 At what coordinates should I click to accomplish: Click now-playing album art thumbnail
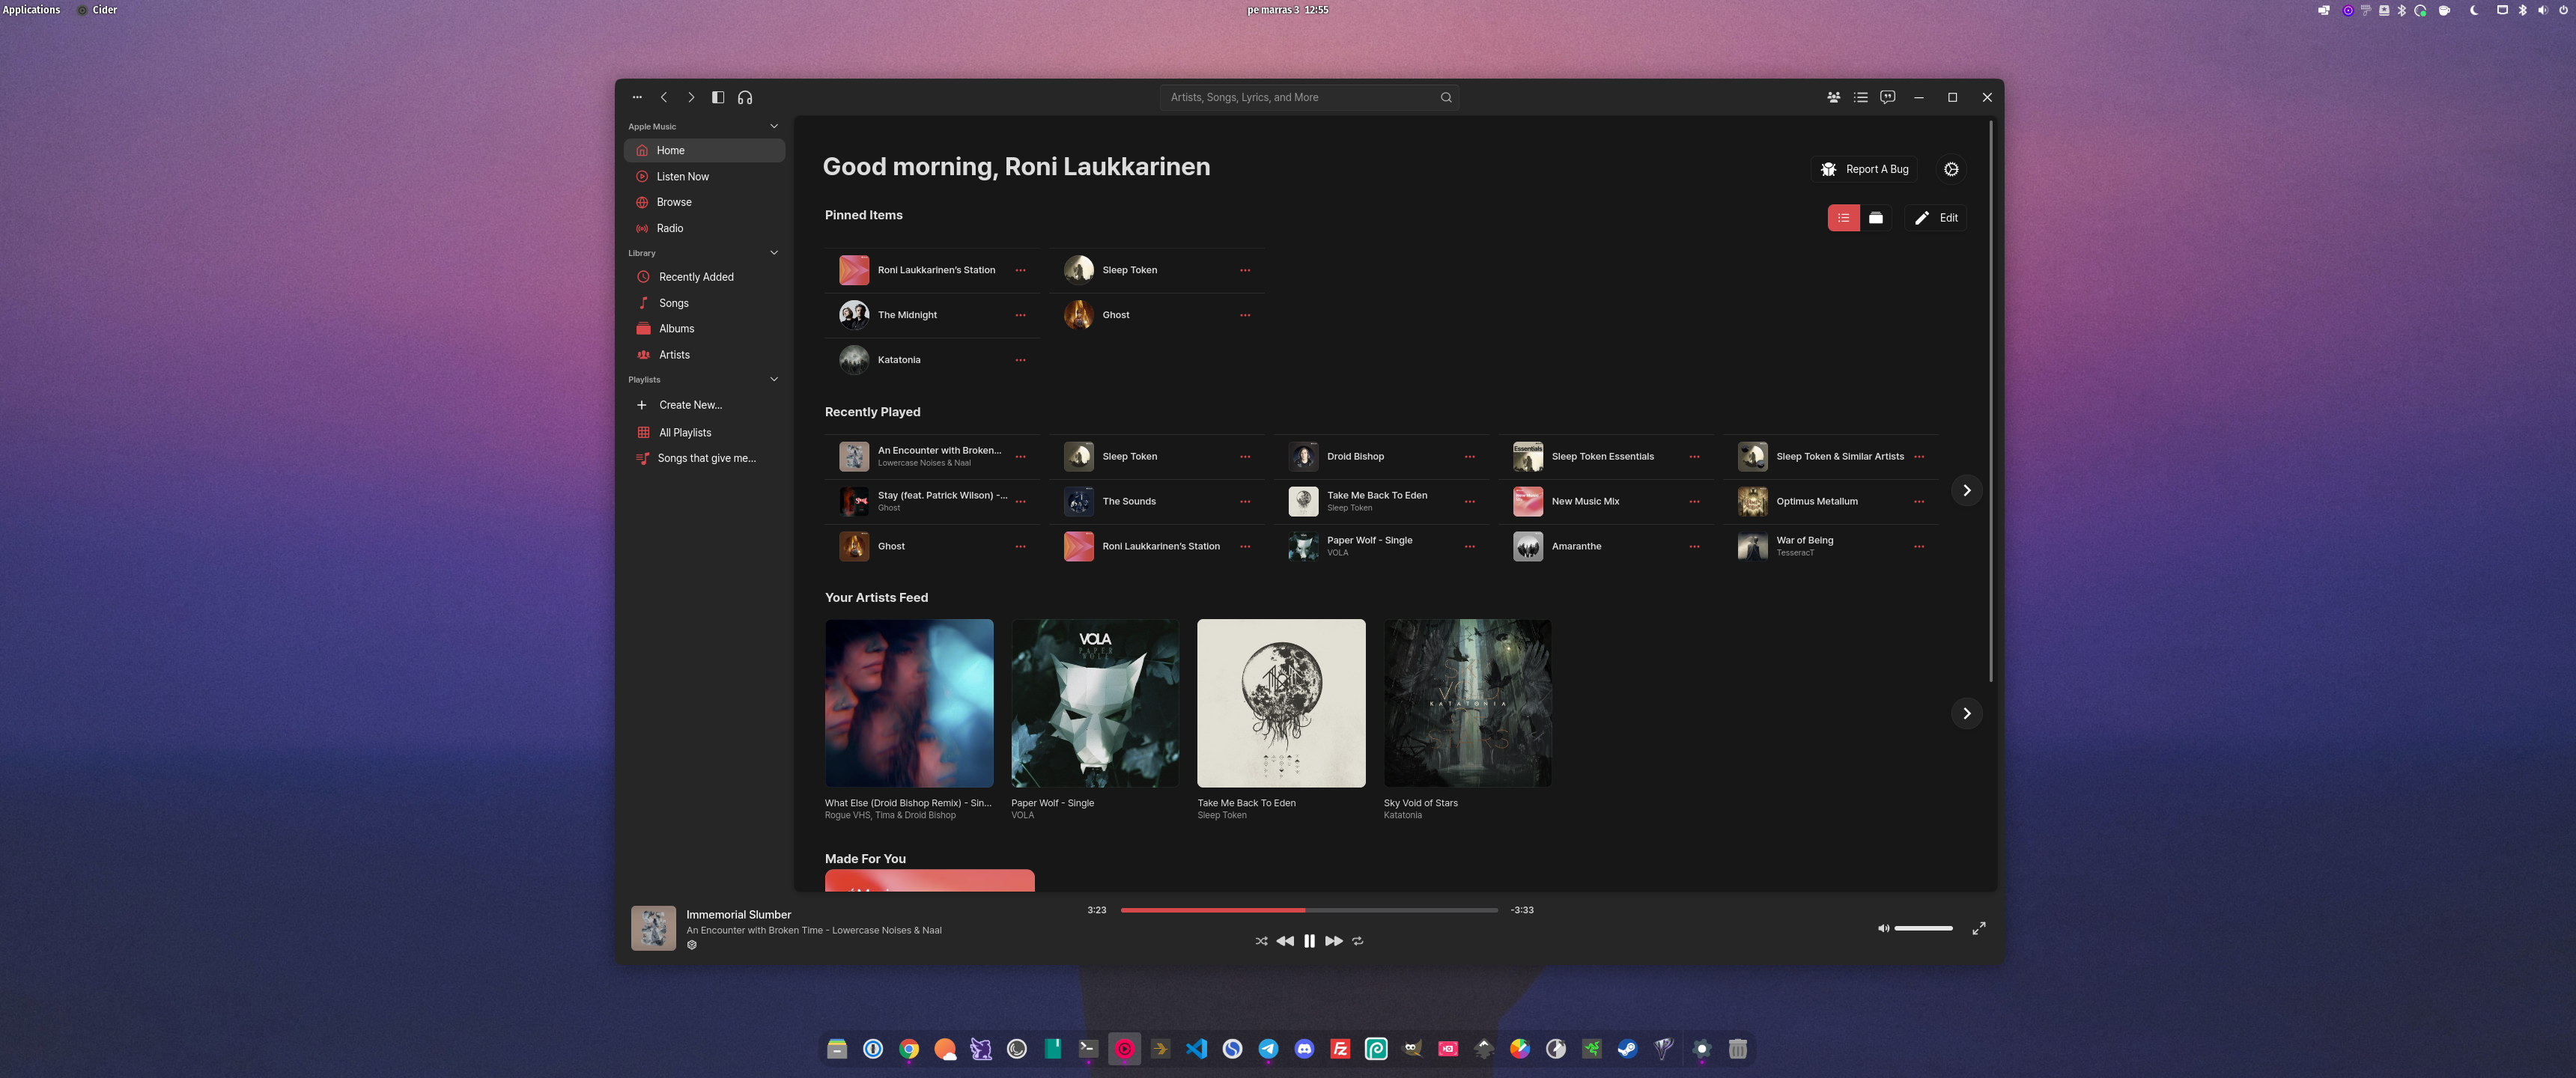pyautogui.click(x=653, y=928)
